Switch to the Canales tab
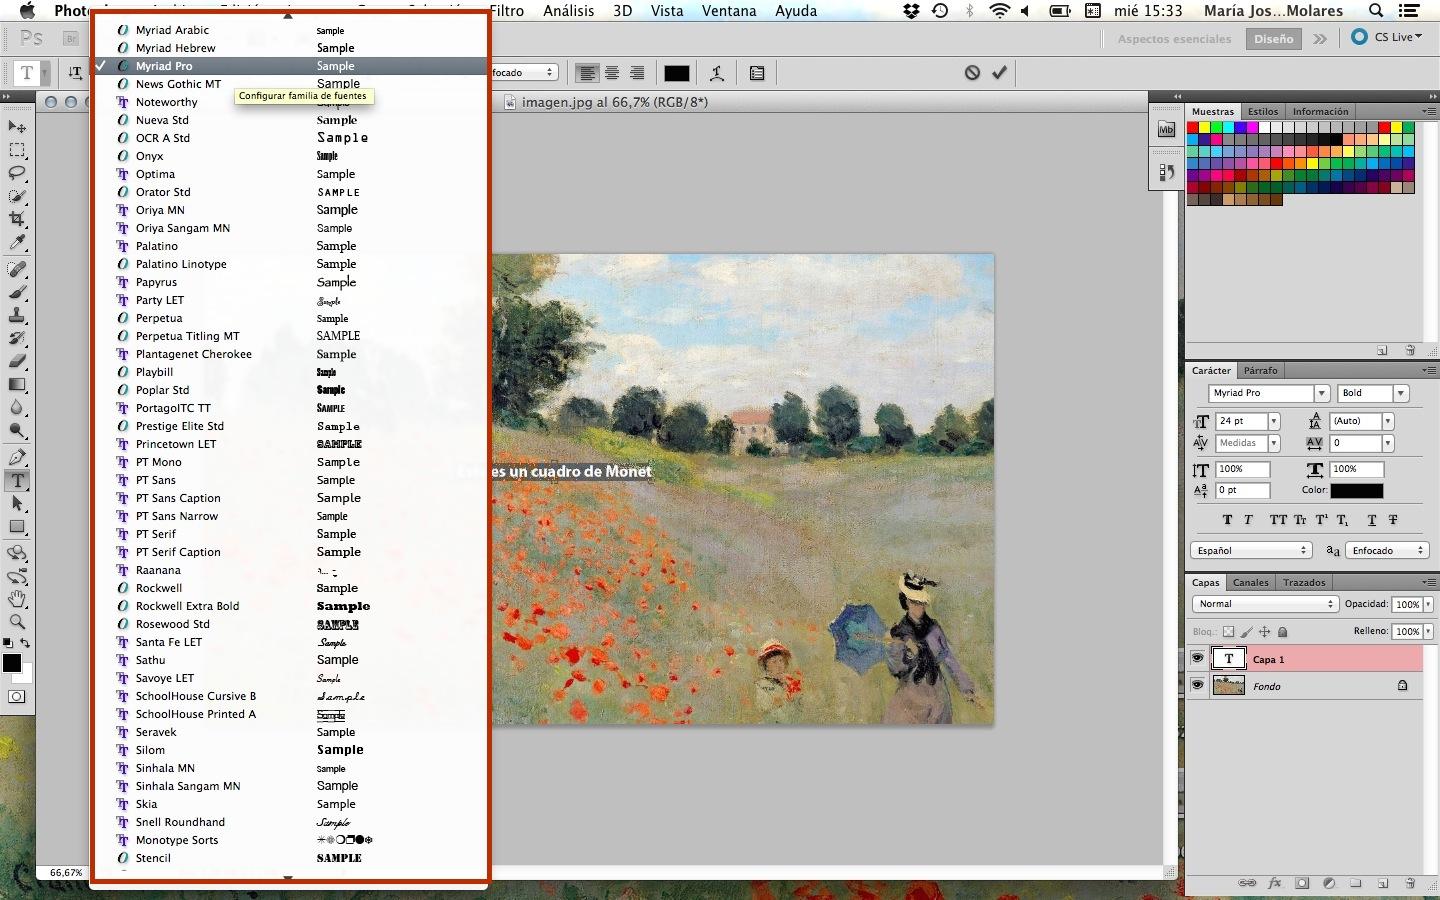This screenshot has width=1440, height=900. pyautogui.click(x=1250, y=582)
